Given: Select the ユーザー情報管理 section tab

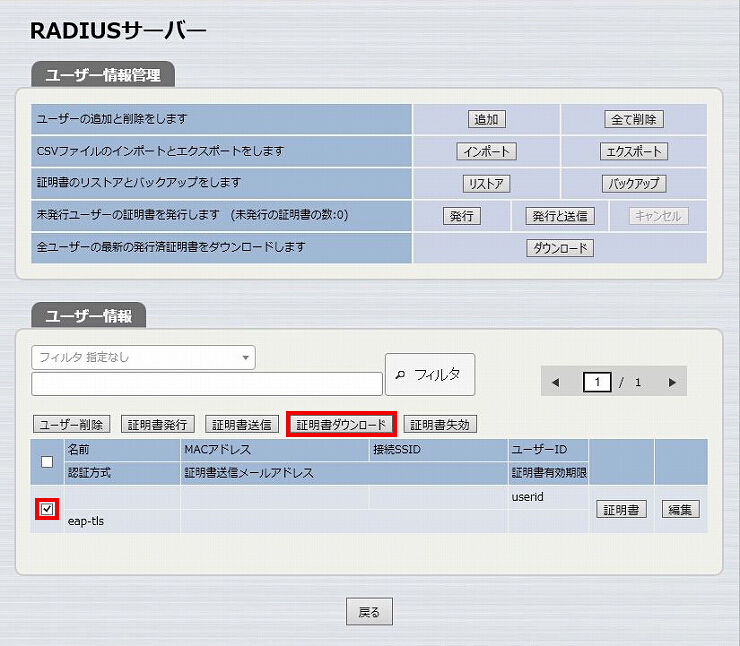Looking at the screenshot, I should pyautogui.click(x=103, y=75).
